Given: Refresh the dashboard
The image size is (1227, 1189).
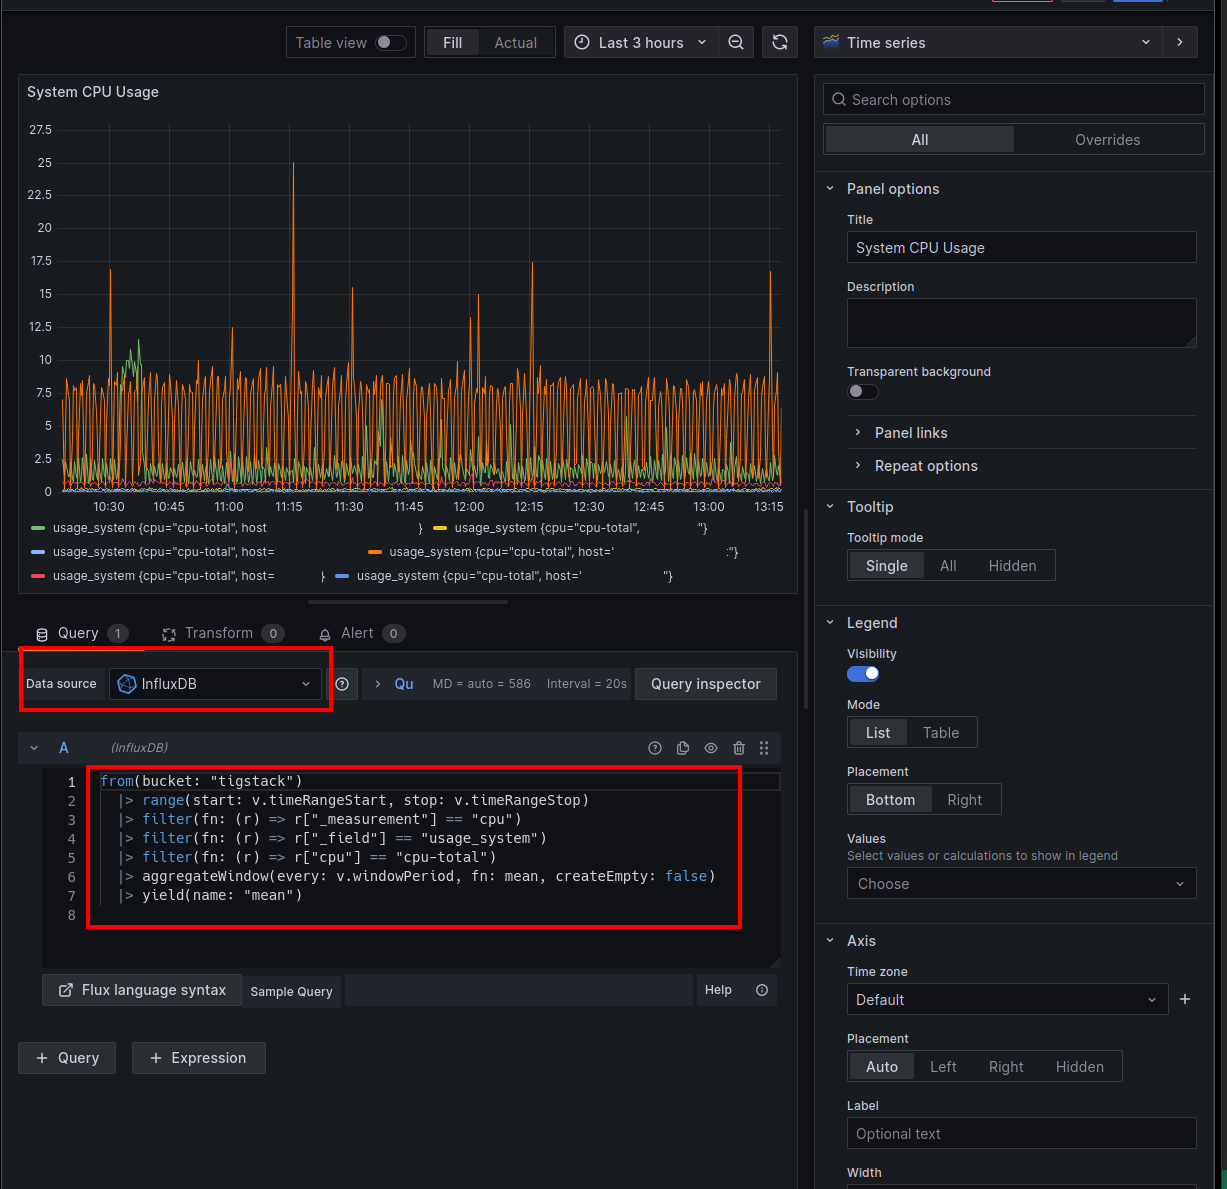Looking at the screenshot, I should click(780, 42).
